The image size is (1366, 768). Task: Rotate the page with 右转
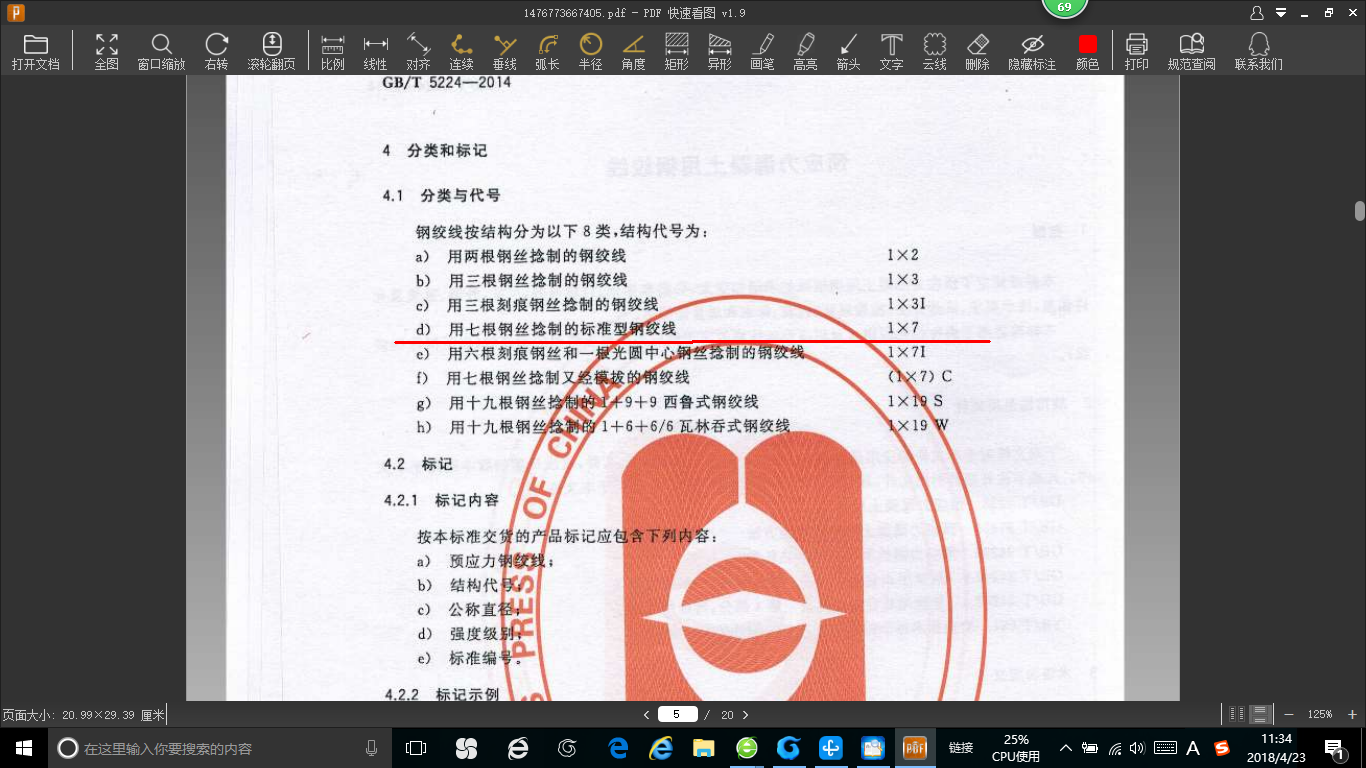click(216, 52)
